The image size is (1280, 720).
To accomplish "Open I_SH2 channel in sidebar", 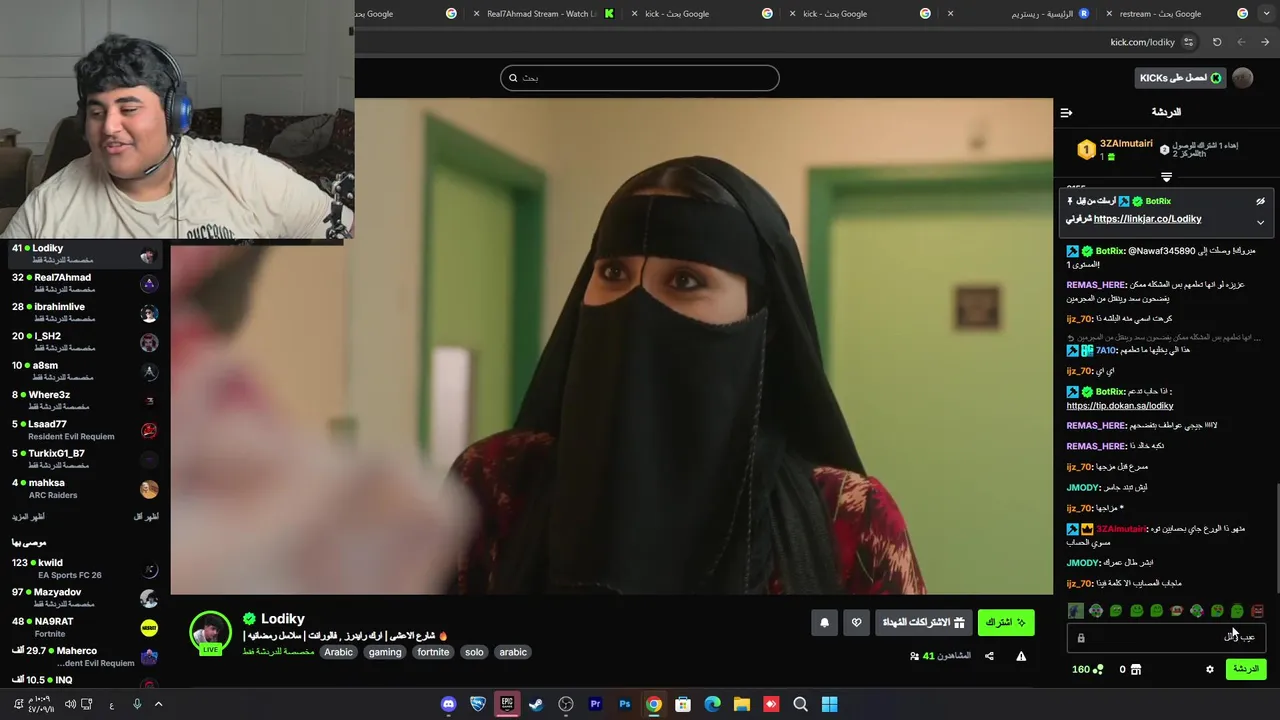I will (85, 342).
